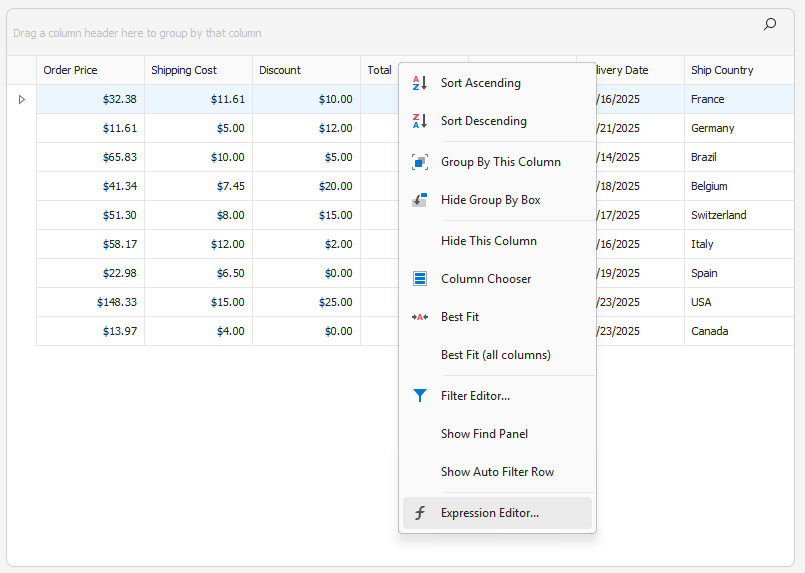Click the Group By This Column icon

(x=419, y=162)
